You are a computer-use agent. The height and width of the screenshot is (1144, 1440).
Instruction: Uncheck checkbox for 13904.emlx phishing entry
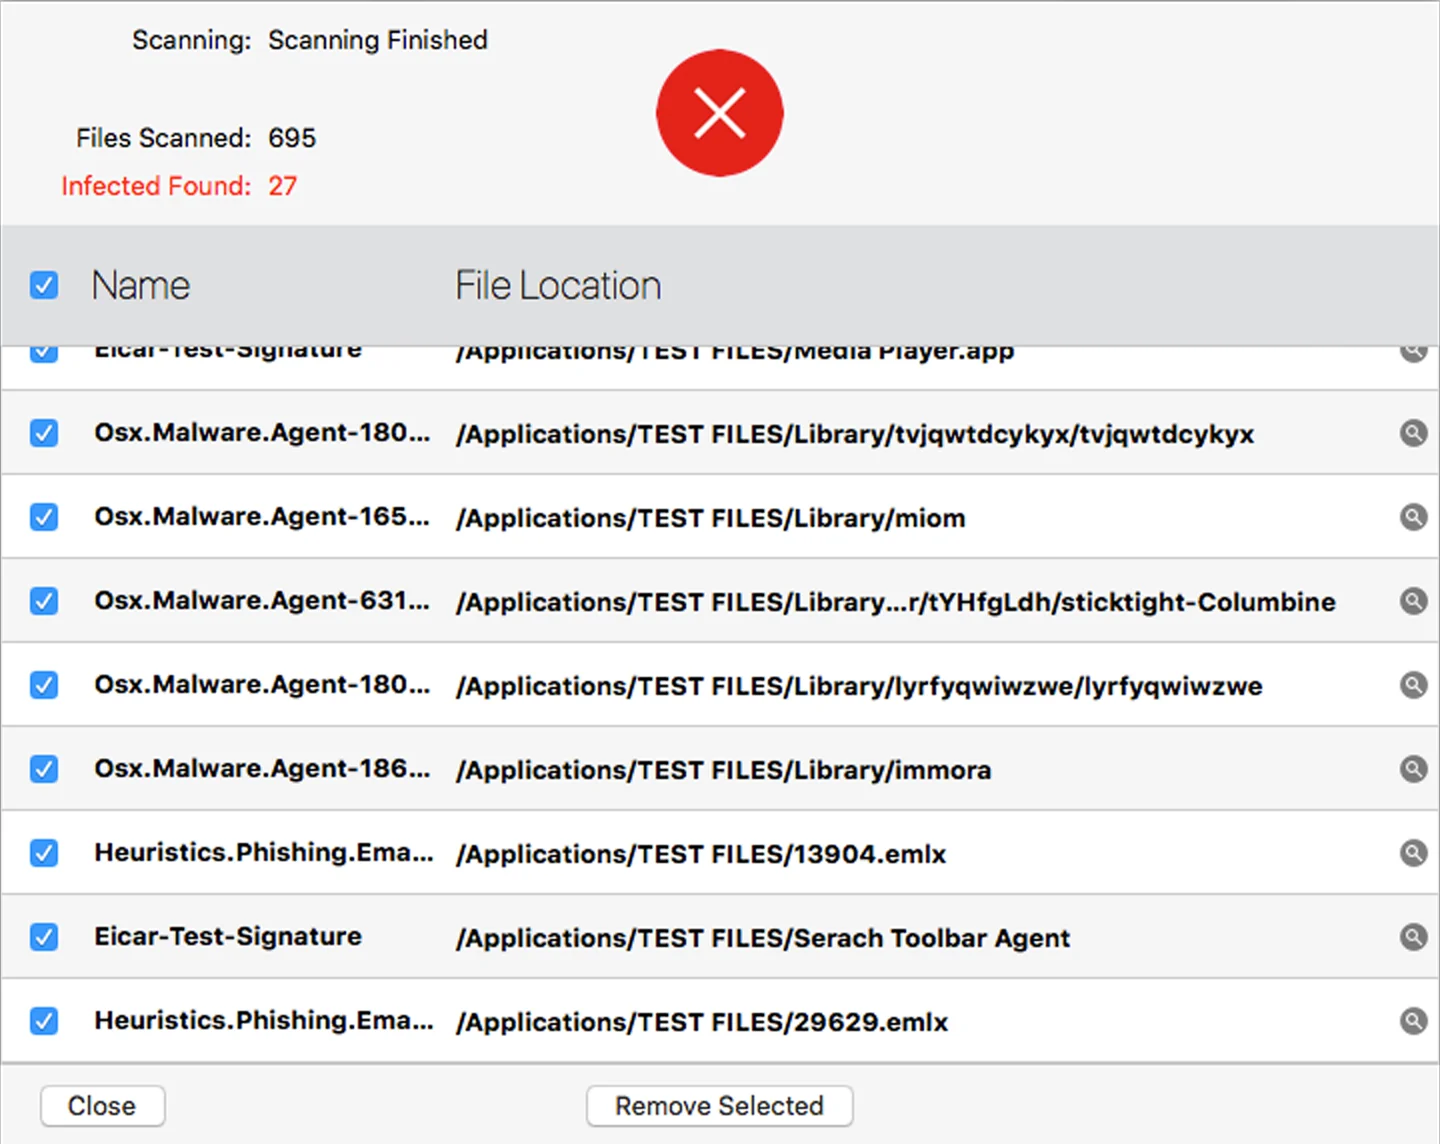[44, 853]
